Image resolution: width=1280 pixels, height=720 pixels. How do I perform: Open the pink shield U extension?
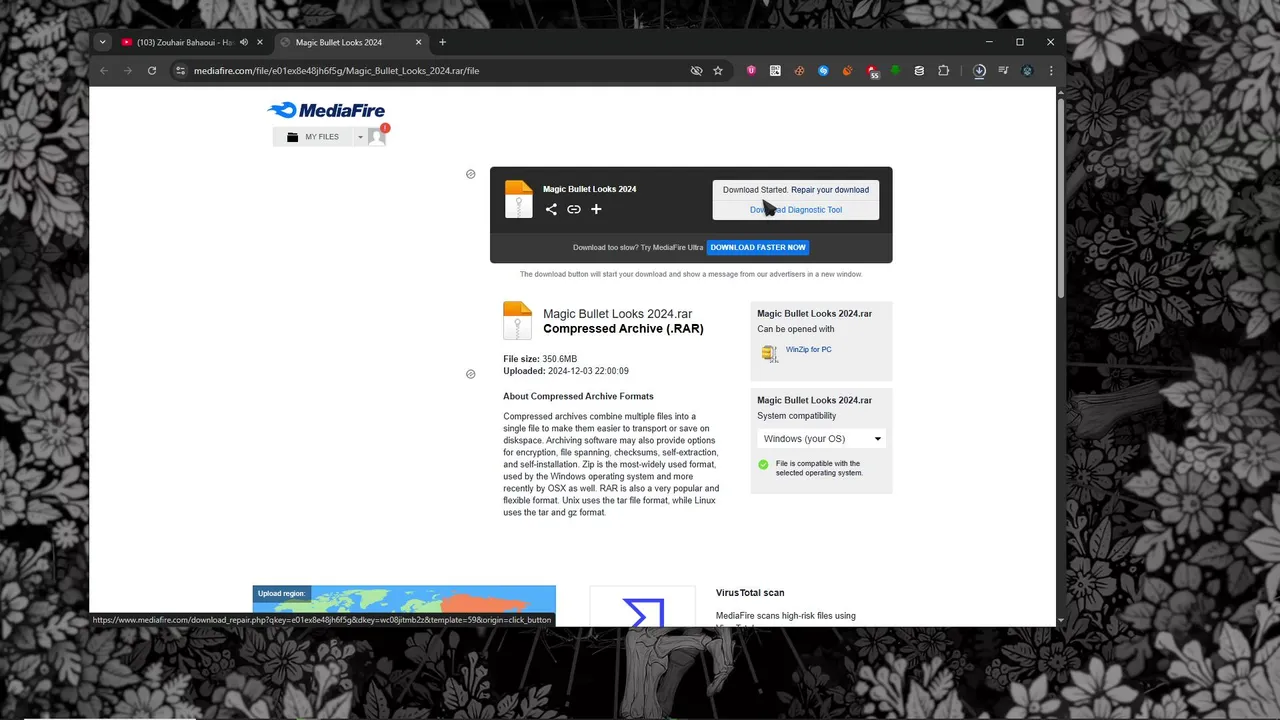[x=751, y=71]
